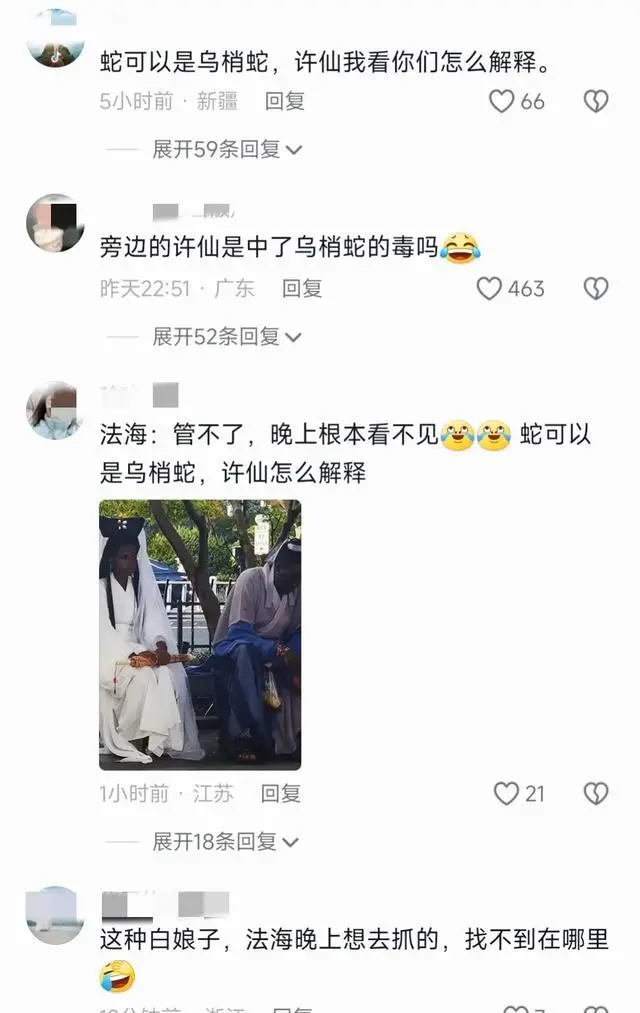Like the 江苏 comment with 21 likes

[506, 793]
